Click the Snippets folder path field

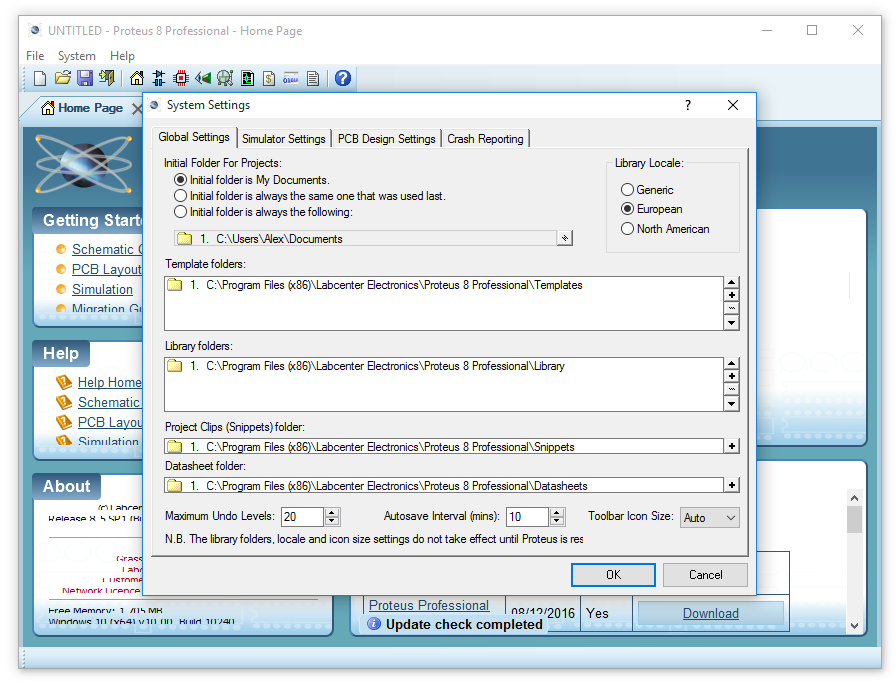pos(444,446)
